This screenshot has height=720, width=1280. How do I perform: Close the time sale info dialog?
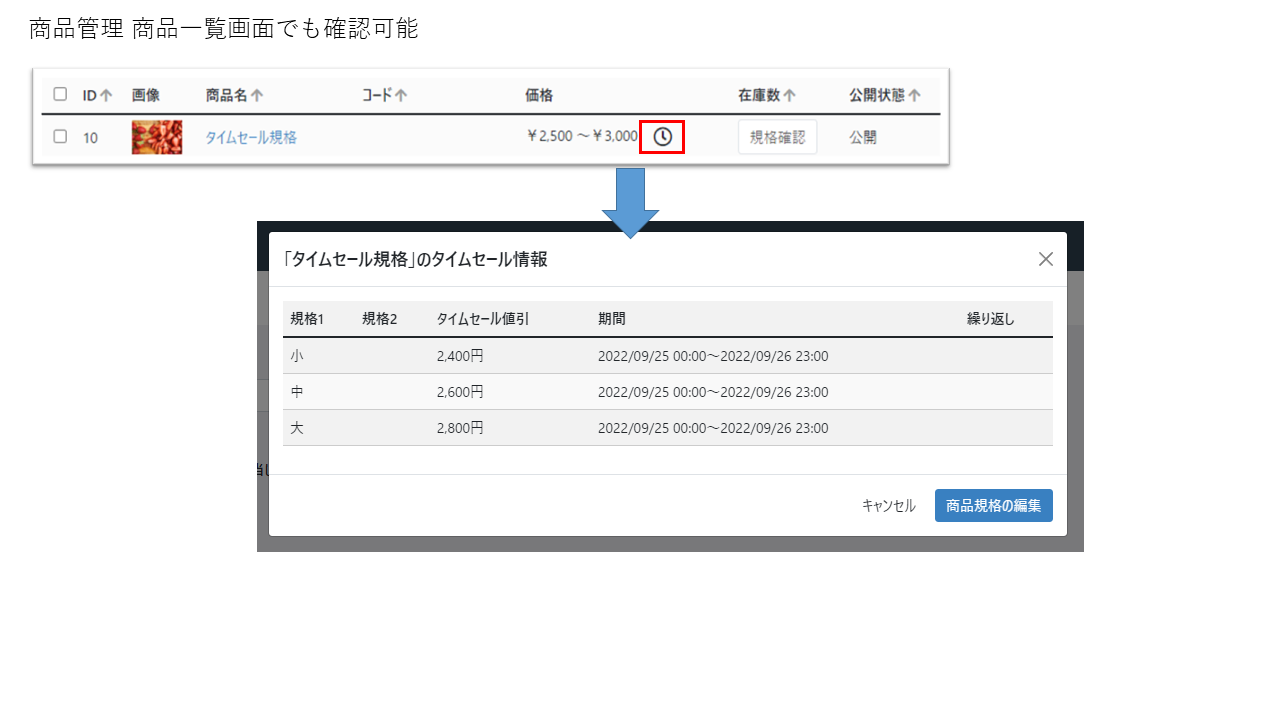(x=1046, y=259)
